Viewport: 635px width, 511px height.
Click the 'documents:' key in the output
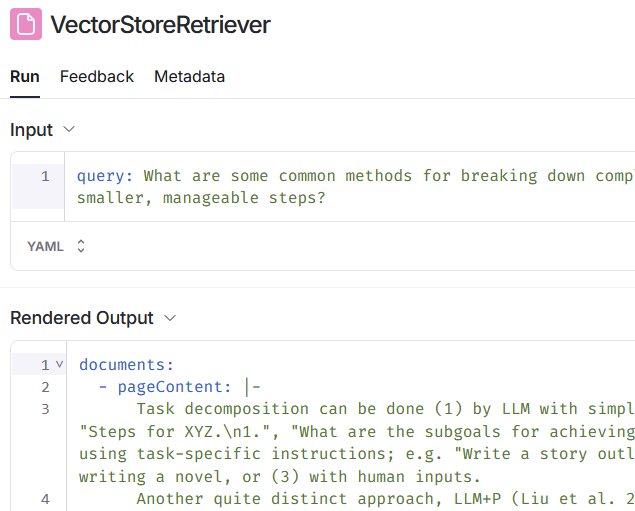tap(126, 365)
